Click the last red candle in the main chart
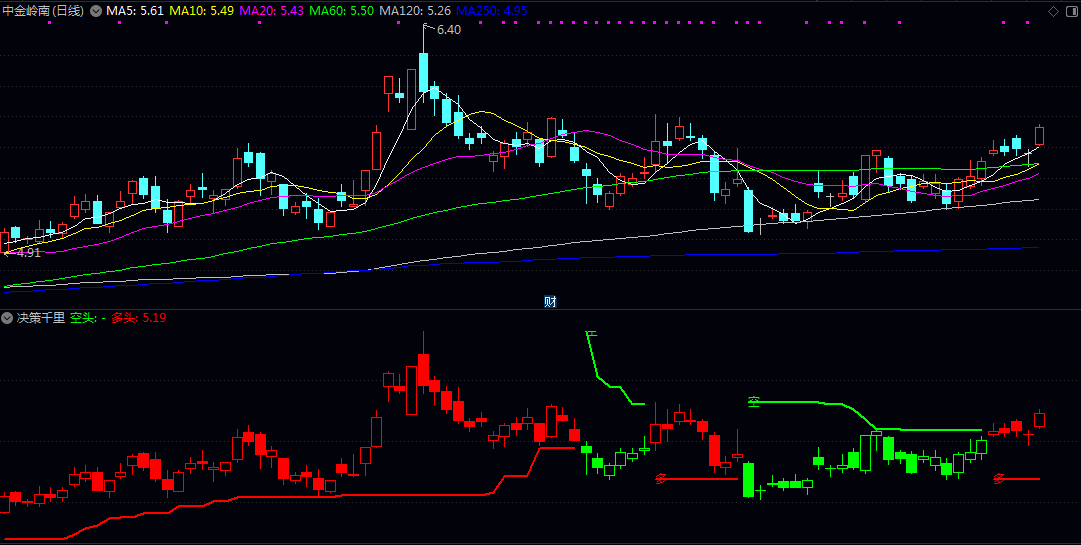The image size is (1081, 545). [1040, 135]
